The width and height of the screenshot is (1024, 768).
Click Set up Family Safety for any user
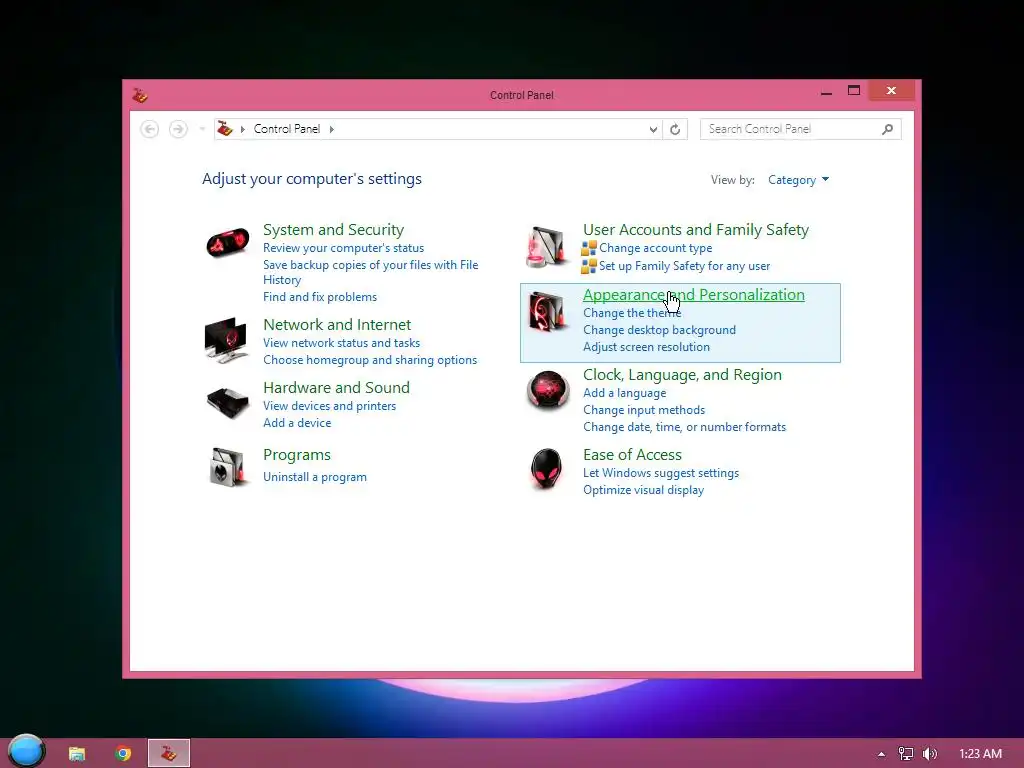684,266
